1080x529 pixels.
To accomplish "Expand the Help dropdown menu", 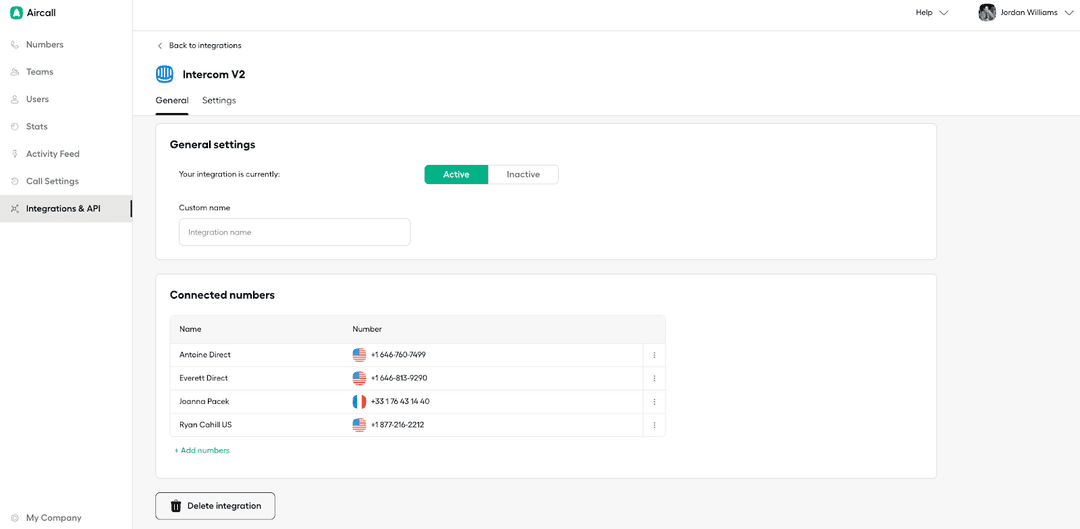I will click(x=931, y=13).
